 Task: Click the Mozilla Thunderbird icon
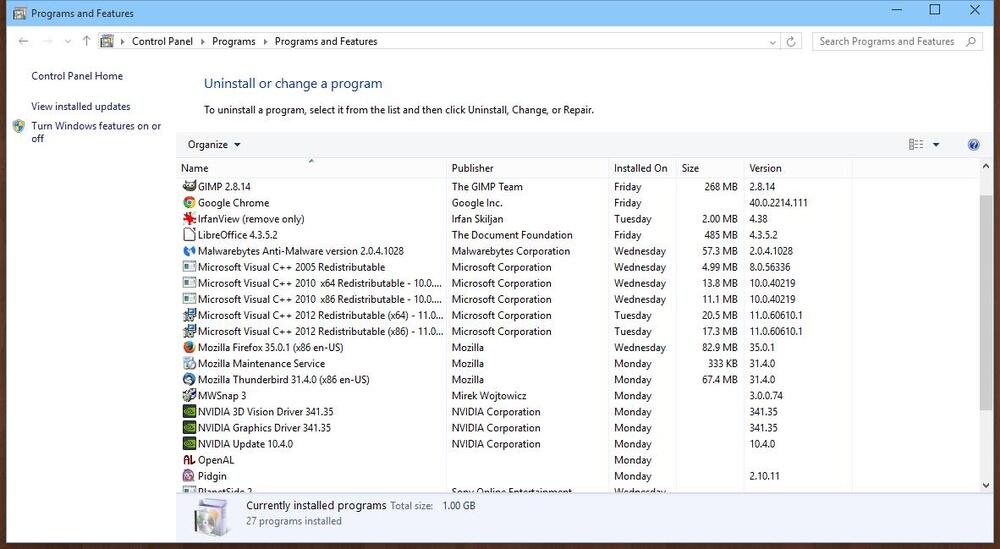[189, 379]
